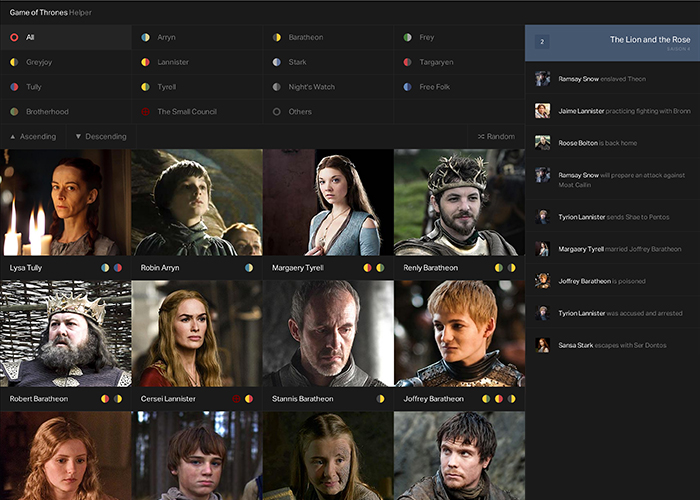Click Cersei Lannister's Lannister house badge

tap(249, 399)
